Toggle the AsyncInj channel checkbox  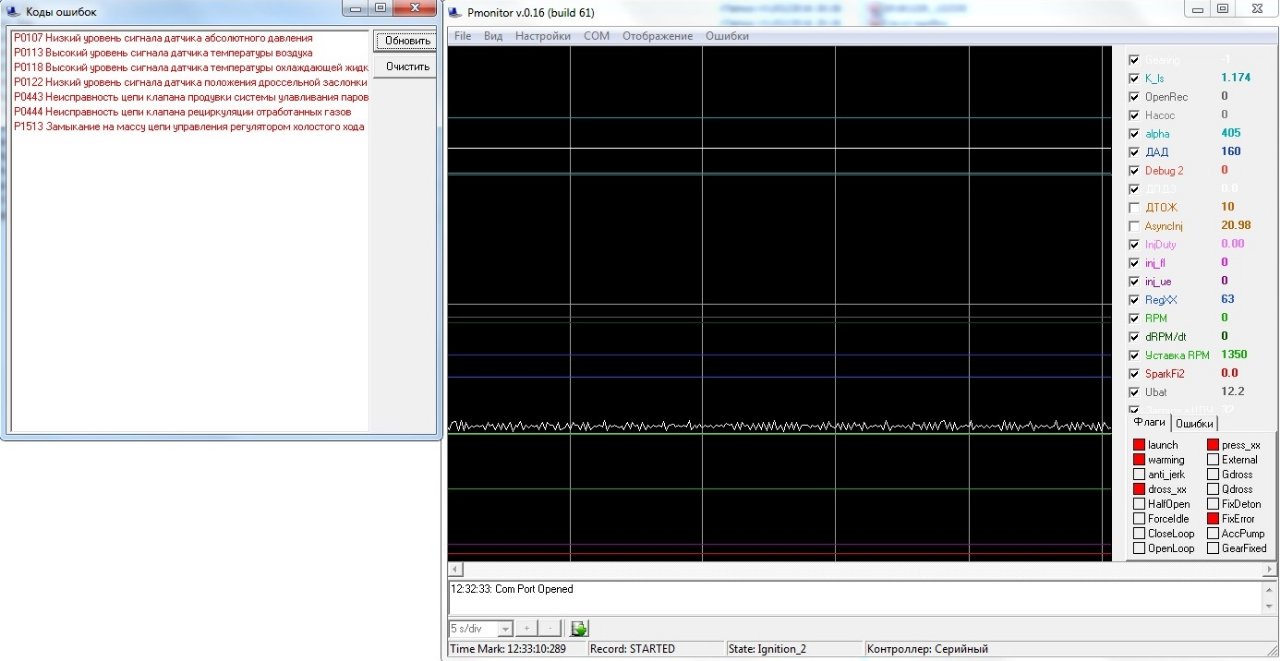pos(1133,226)
